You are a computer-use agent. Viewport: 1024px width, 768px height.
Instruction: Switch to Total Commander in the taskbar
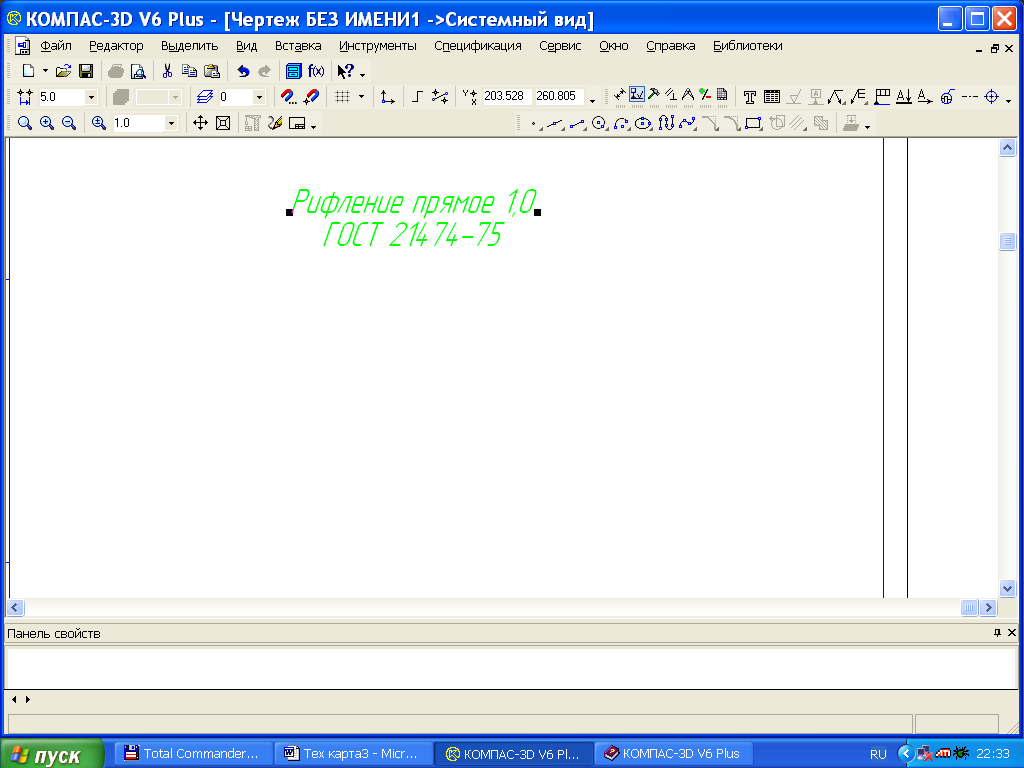coord(194,754)
